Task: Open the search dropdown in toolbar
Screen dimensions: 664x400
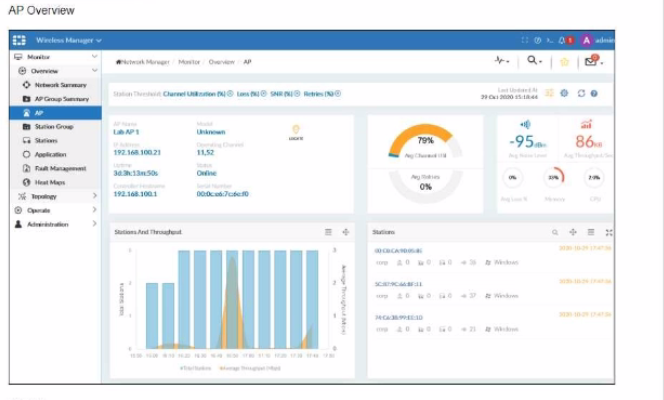Action: click(536, 61)
